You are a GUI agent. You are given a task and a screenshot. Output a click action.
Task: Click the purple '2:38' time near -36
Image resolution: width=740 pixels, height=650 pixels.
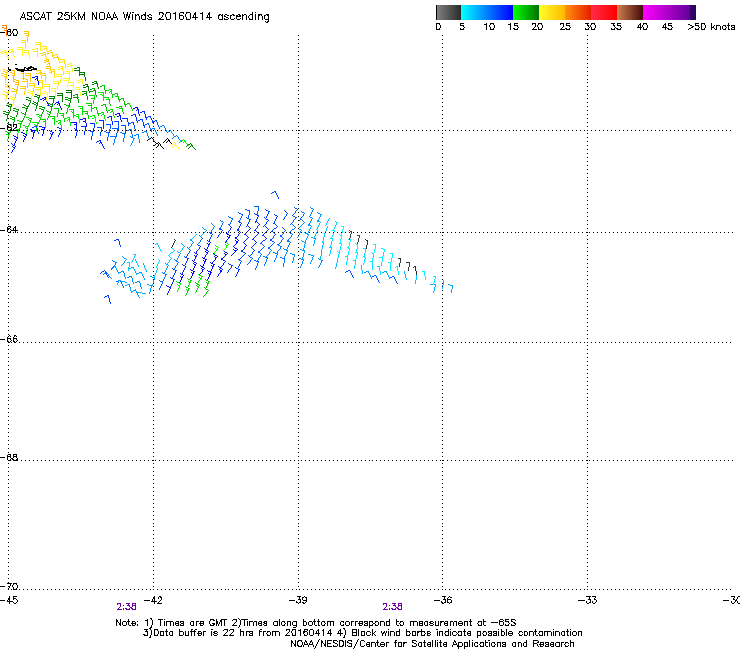393,607
